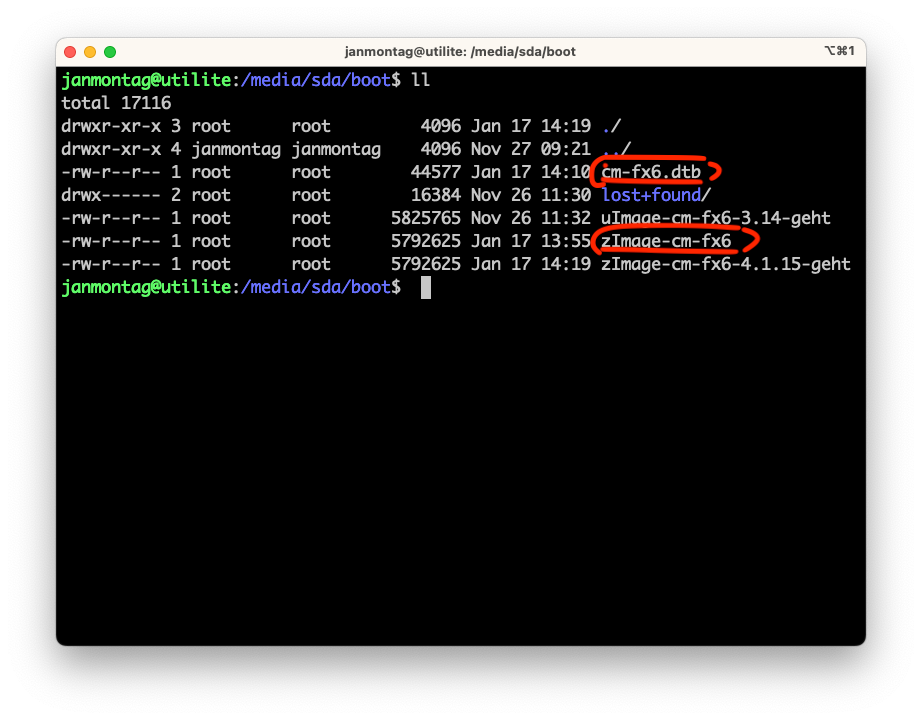Click the blinking terminal cursor
The height and width of the screenshot is (720, 922).
[427, 287]
